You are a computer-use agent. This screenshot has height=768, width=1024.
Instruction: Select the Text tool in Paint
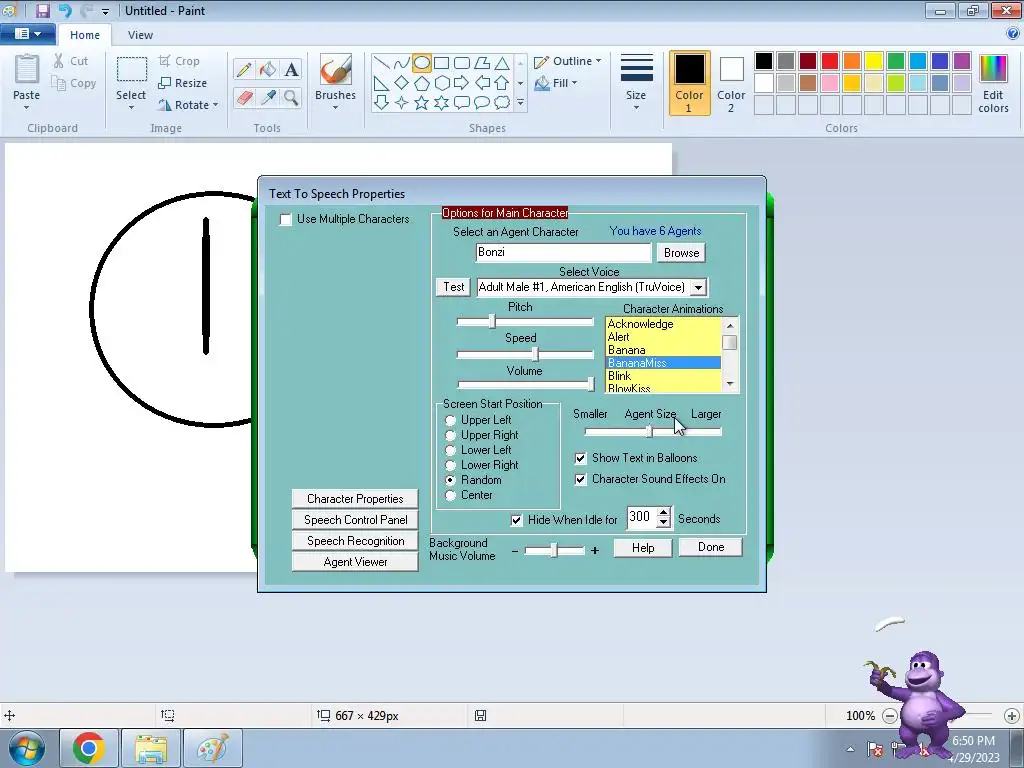[x=291, y=69]
